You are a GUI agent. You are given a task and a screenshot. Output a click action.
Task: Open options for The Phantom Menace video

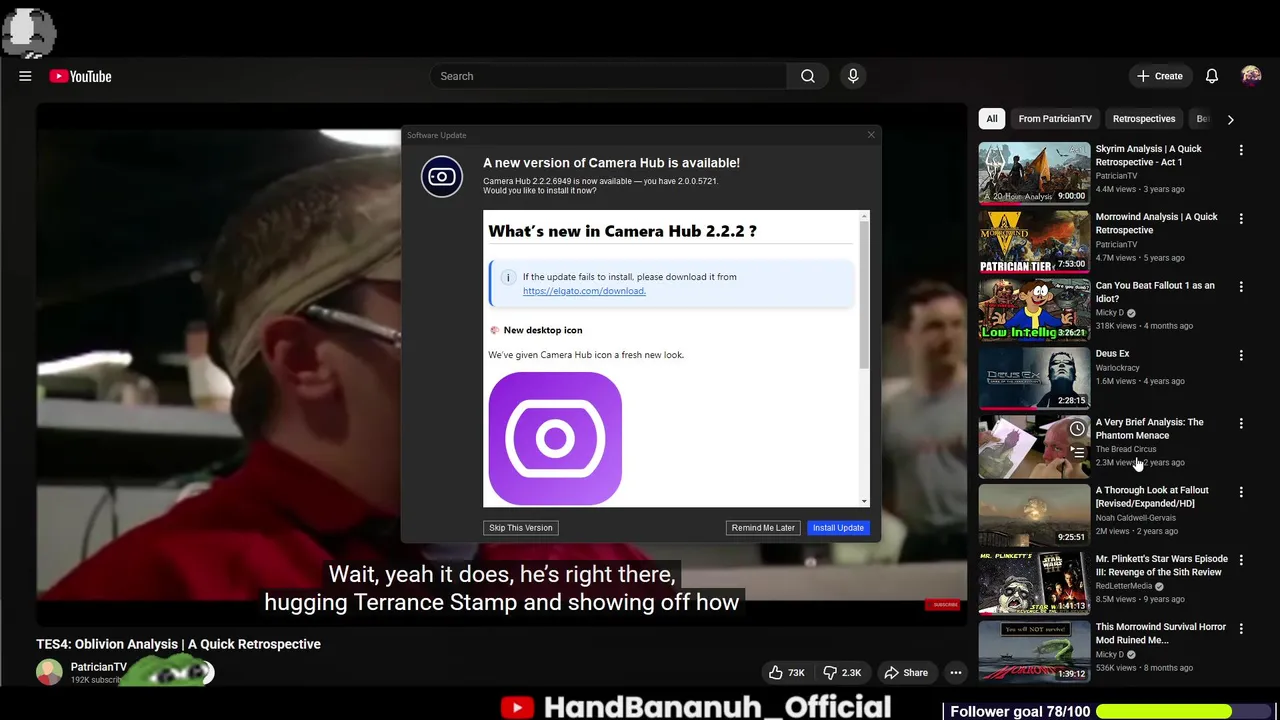click(1241, 424)
